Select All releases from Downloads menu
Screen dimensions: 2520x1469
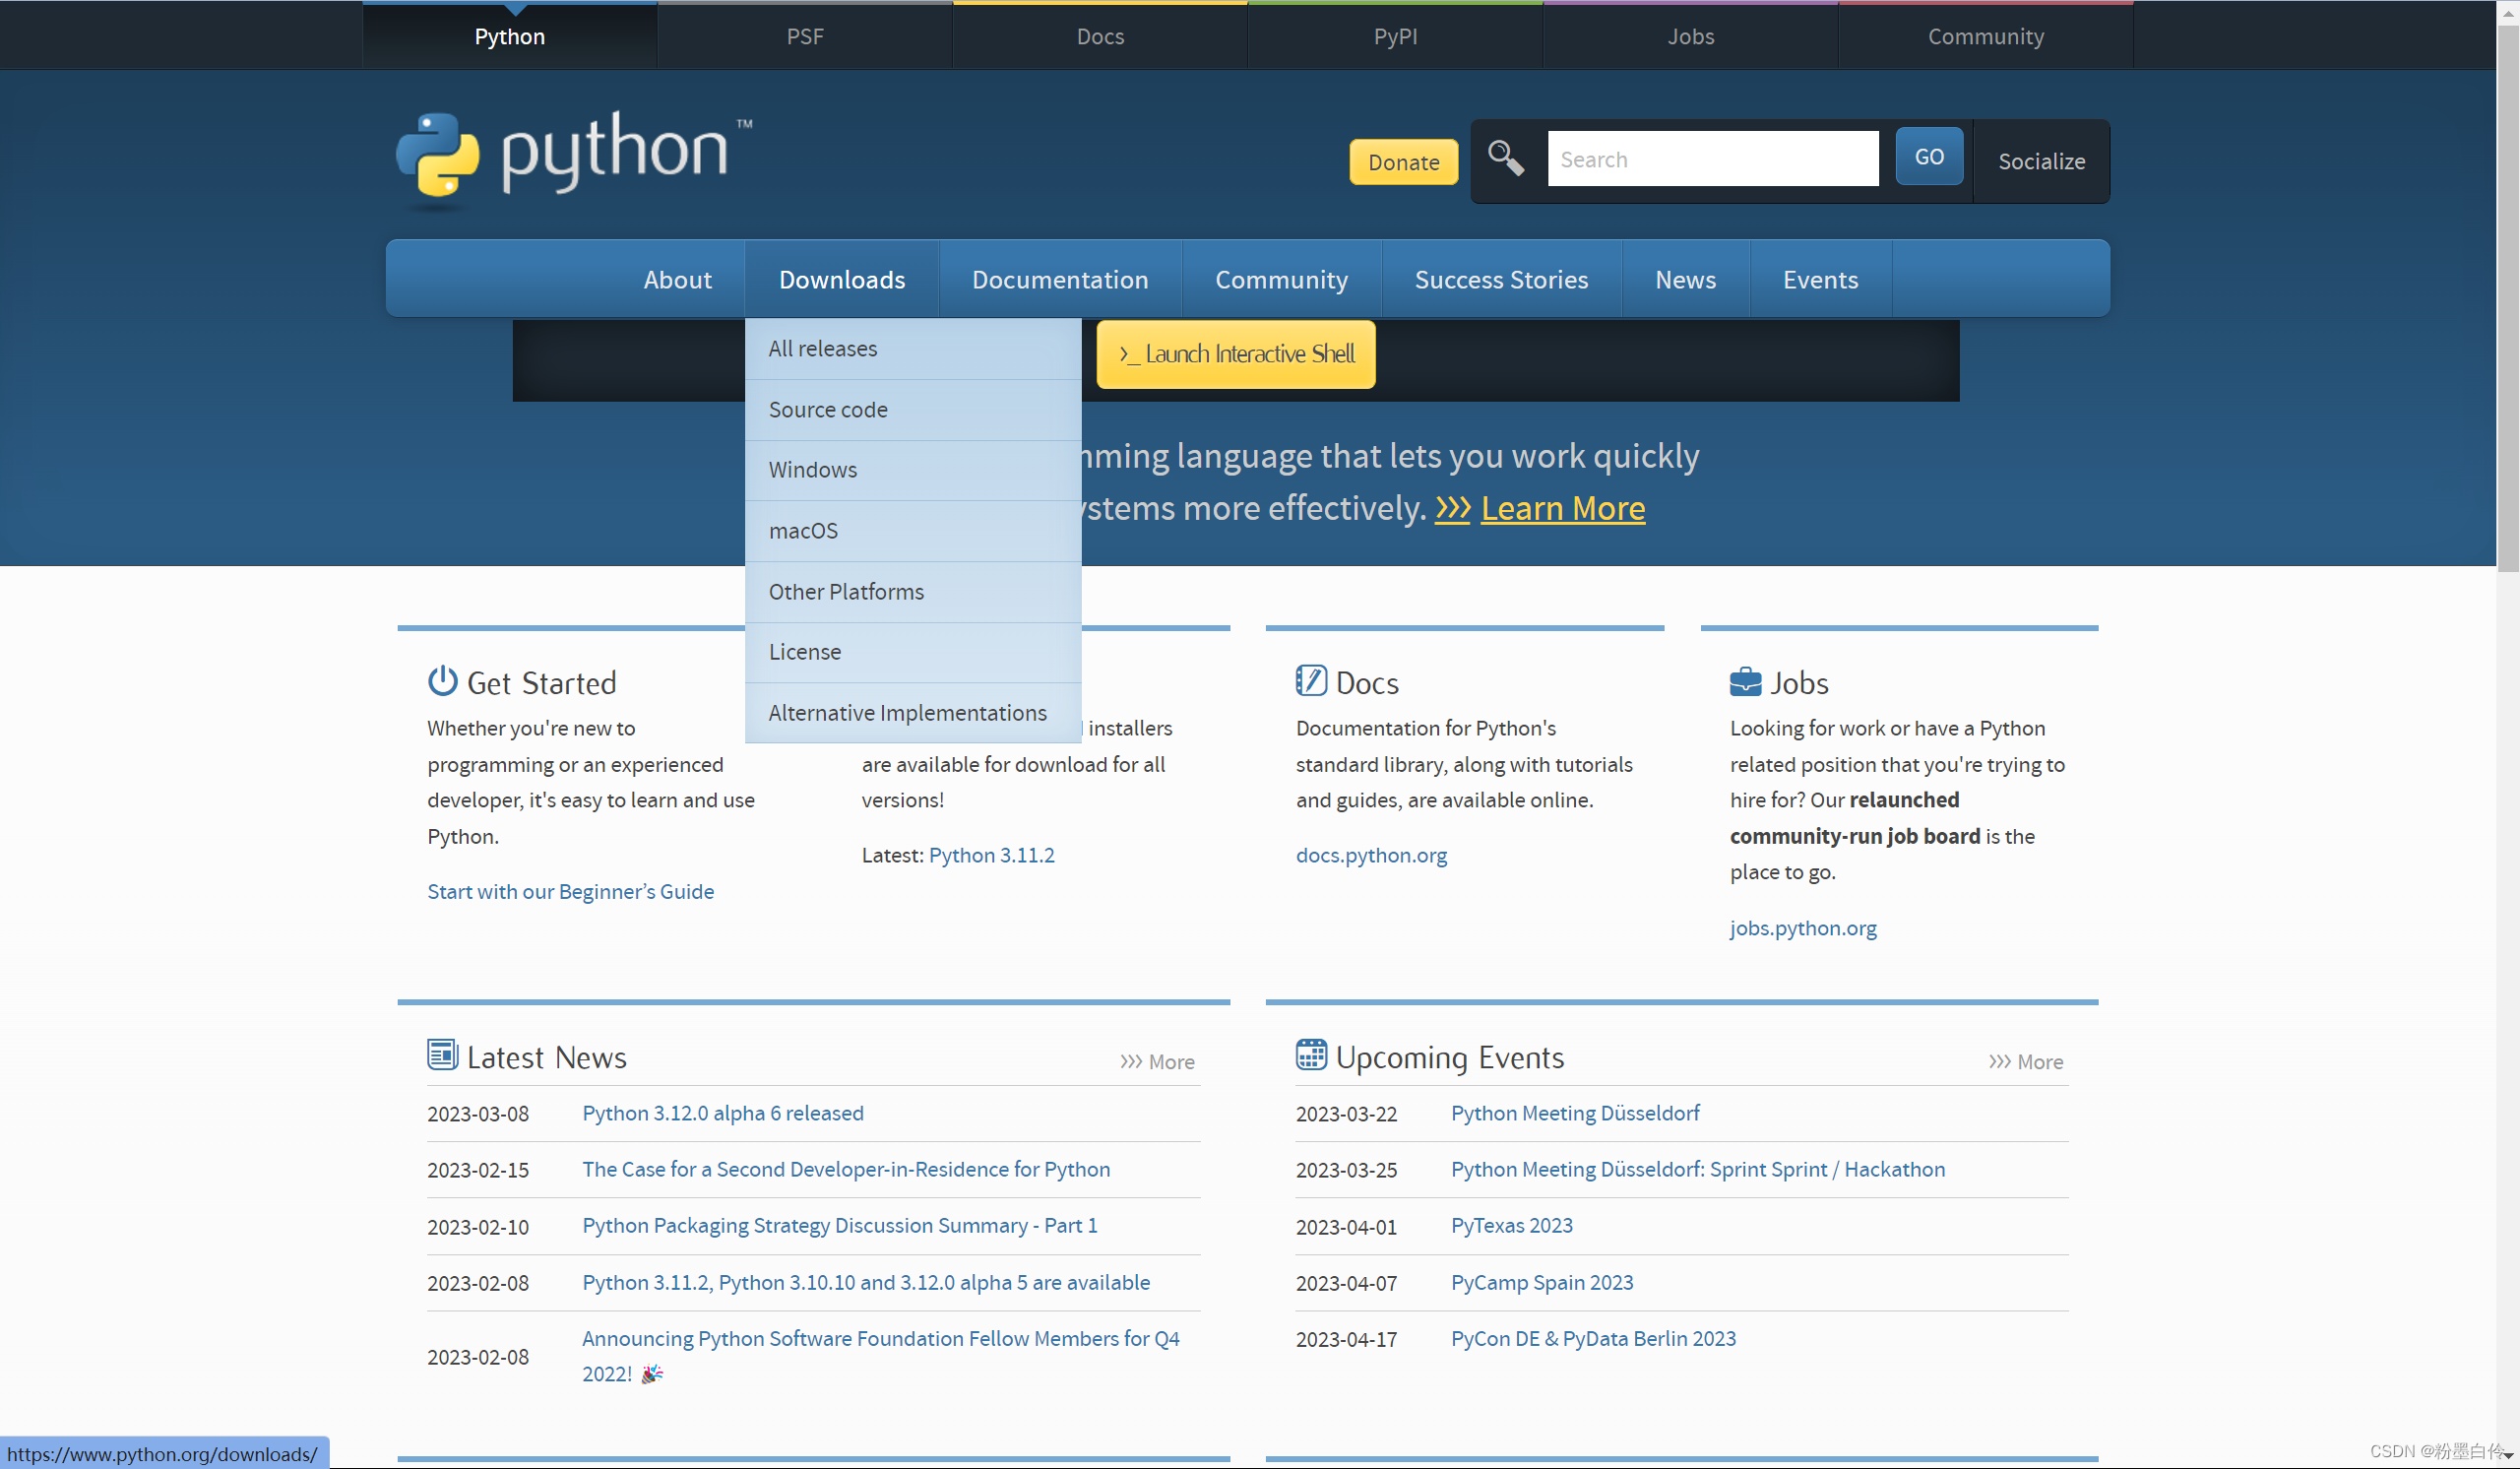click(x=913, y=349)
